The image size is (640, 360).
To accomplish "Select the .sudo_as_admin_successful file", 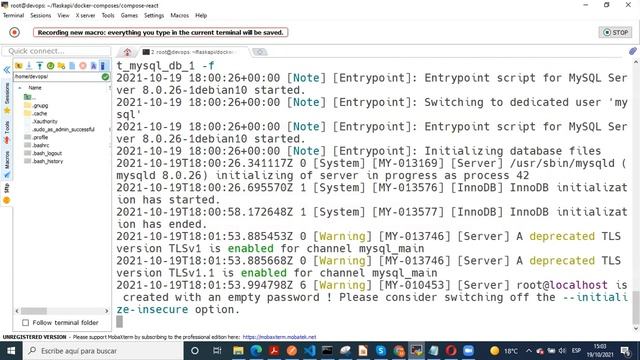I will pos(59,129).
